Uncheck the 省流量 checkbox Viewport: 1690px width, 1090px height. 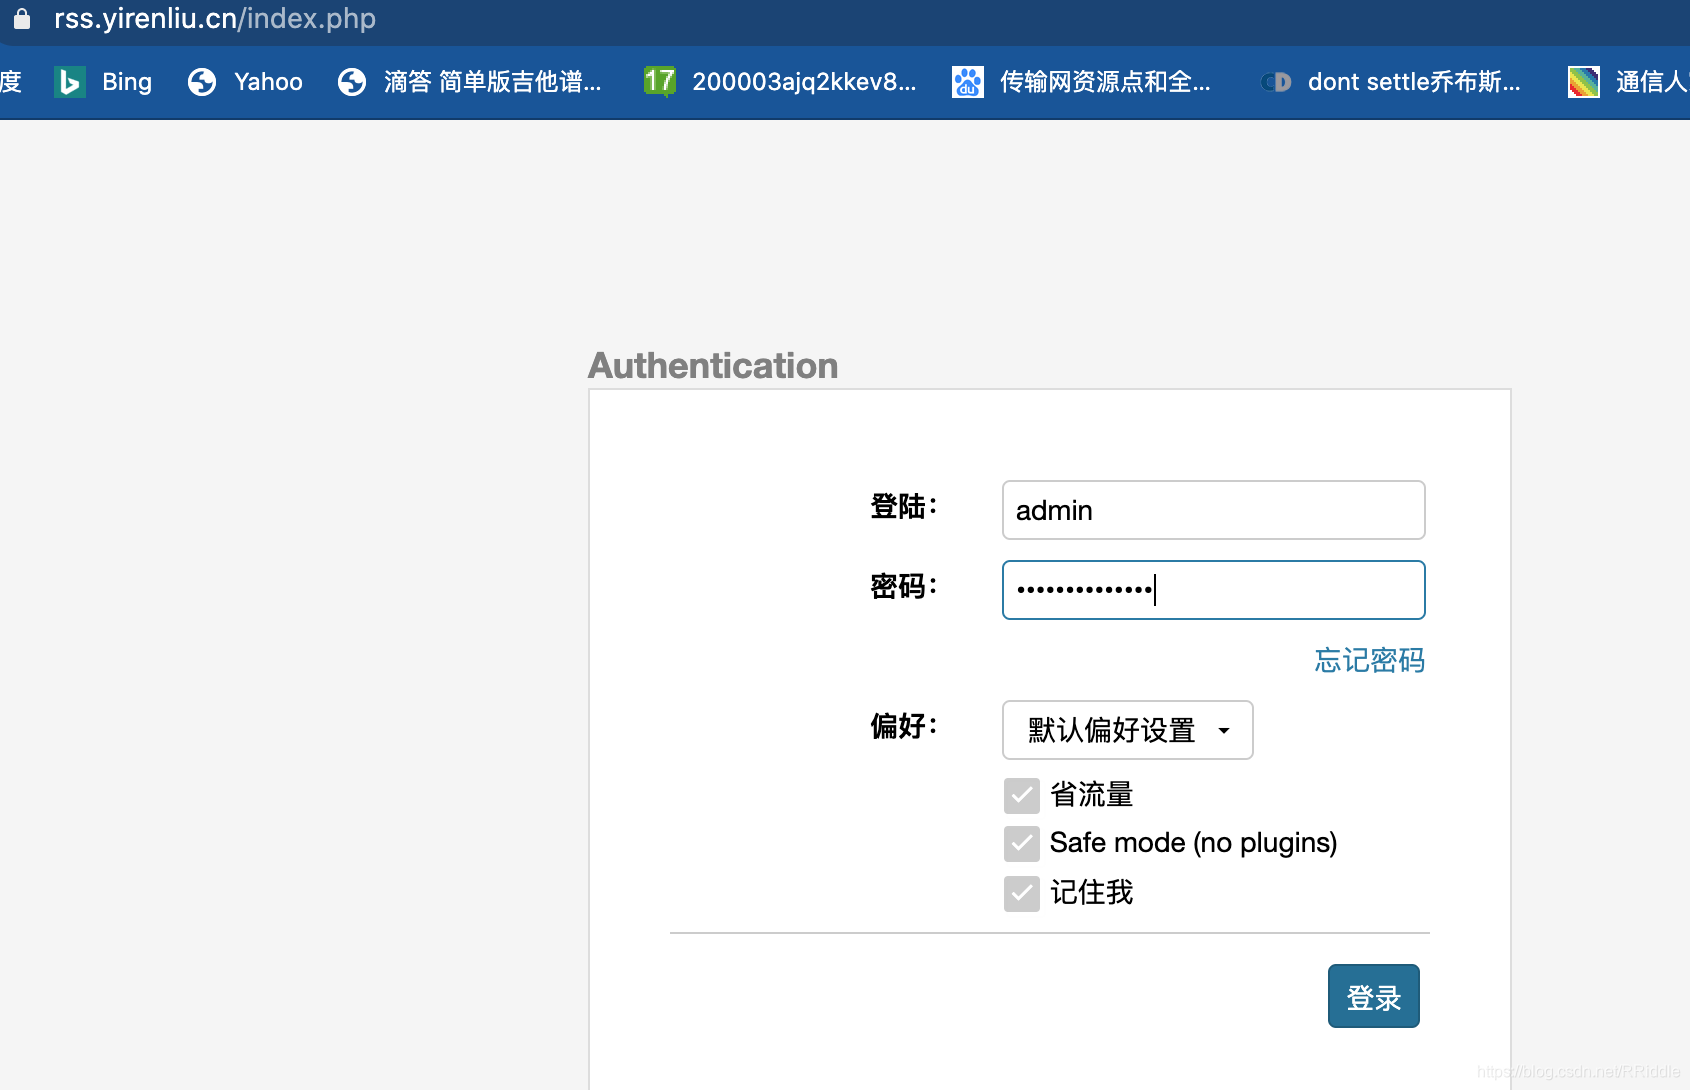click(x=1021, y=795)
